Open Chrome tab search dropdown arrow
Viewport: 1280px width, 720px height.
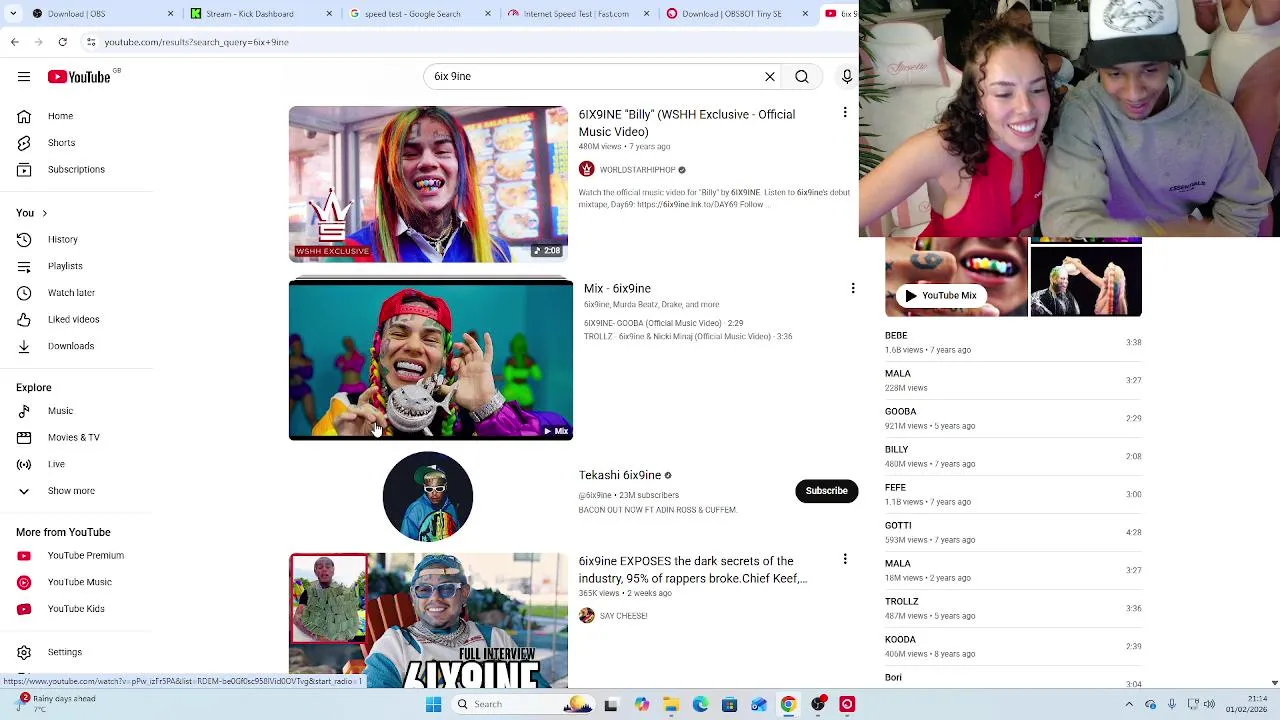pos(15,14)
